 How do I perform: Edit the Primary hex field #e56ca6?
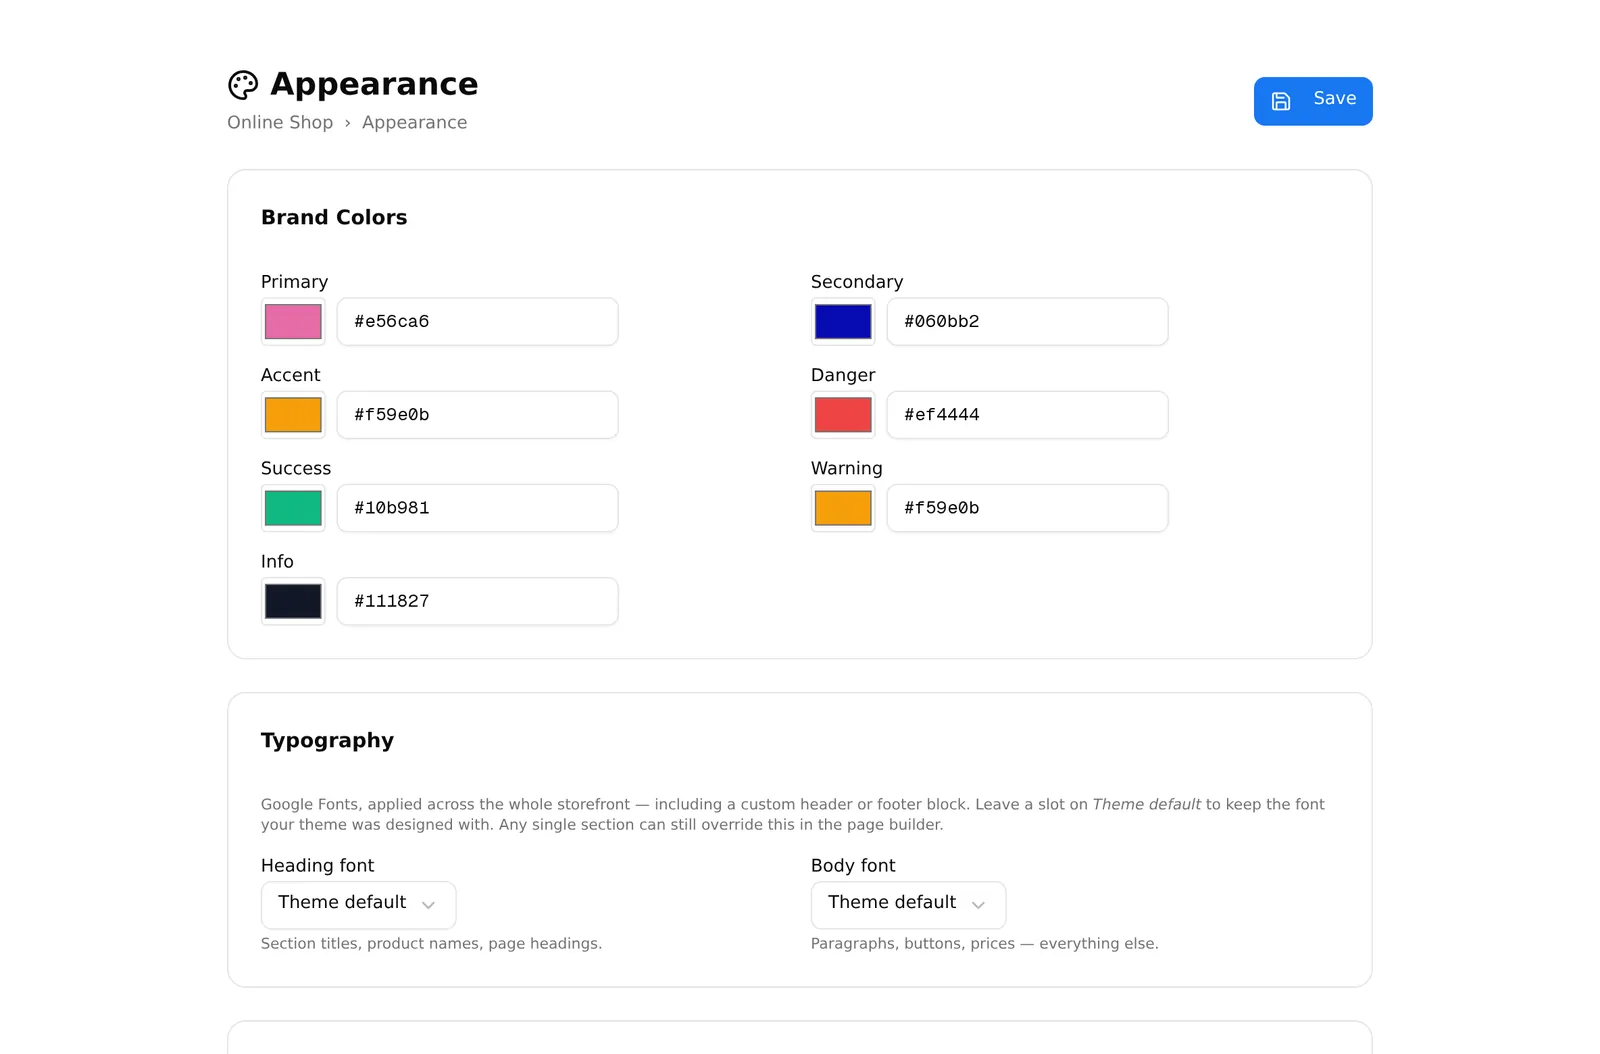click(x=478, y=322)
